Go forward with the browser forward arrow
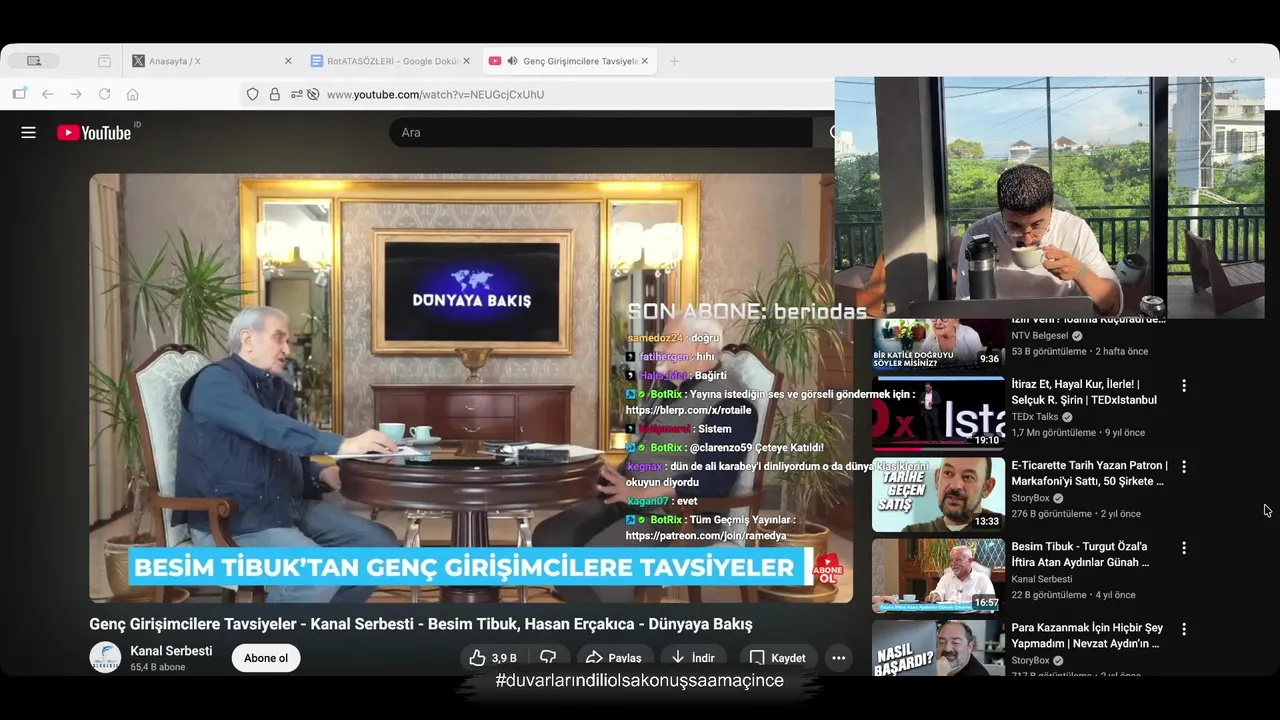 [x=75, y=94]
